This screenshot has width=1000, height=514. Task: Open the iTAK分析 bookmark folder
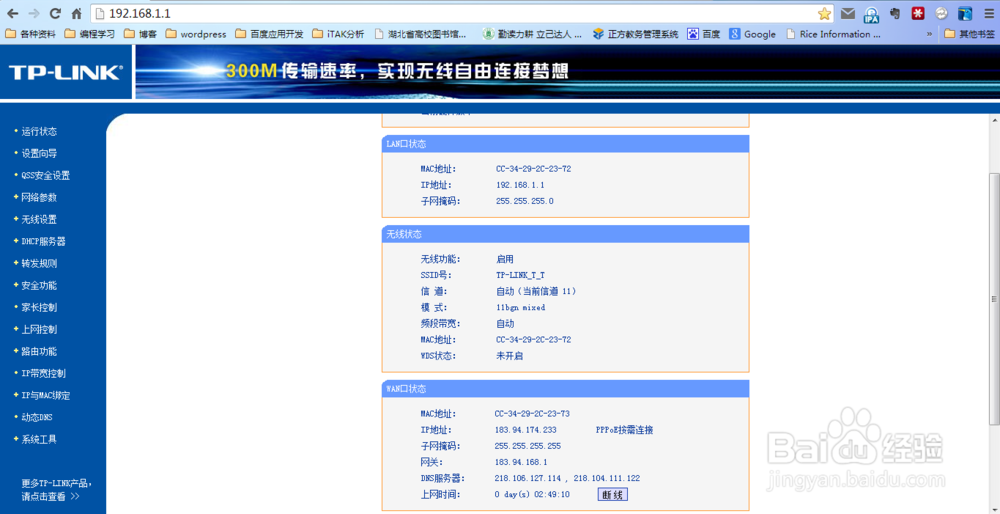[x=338, y=34]
